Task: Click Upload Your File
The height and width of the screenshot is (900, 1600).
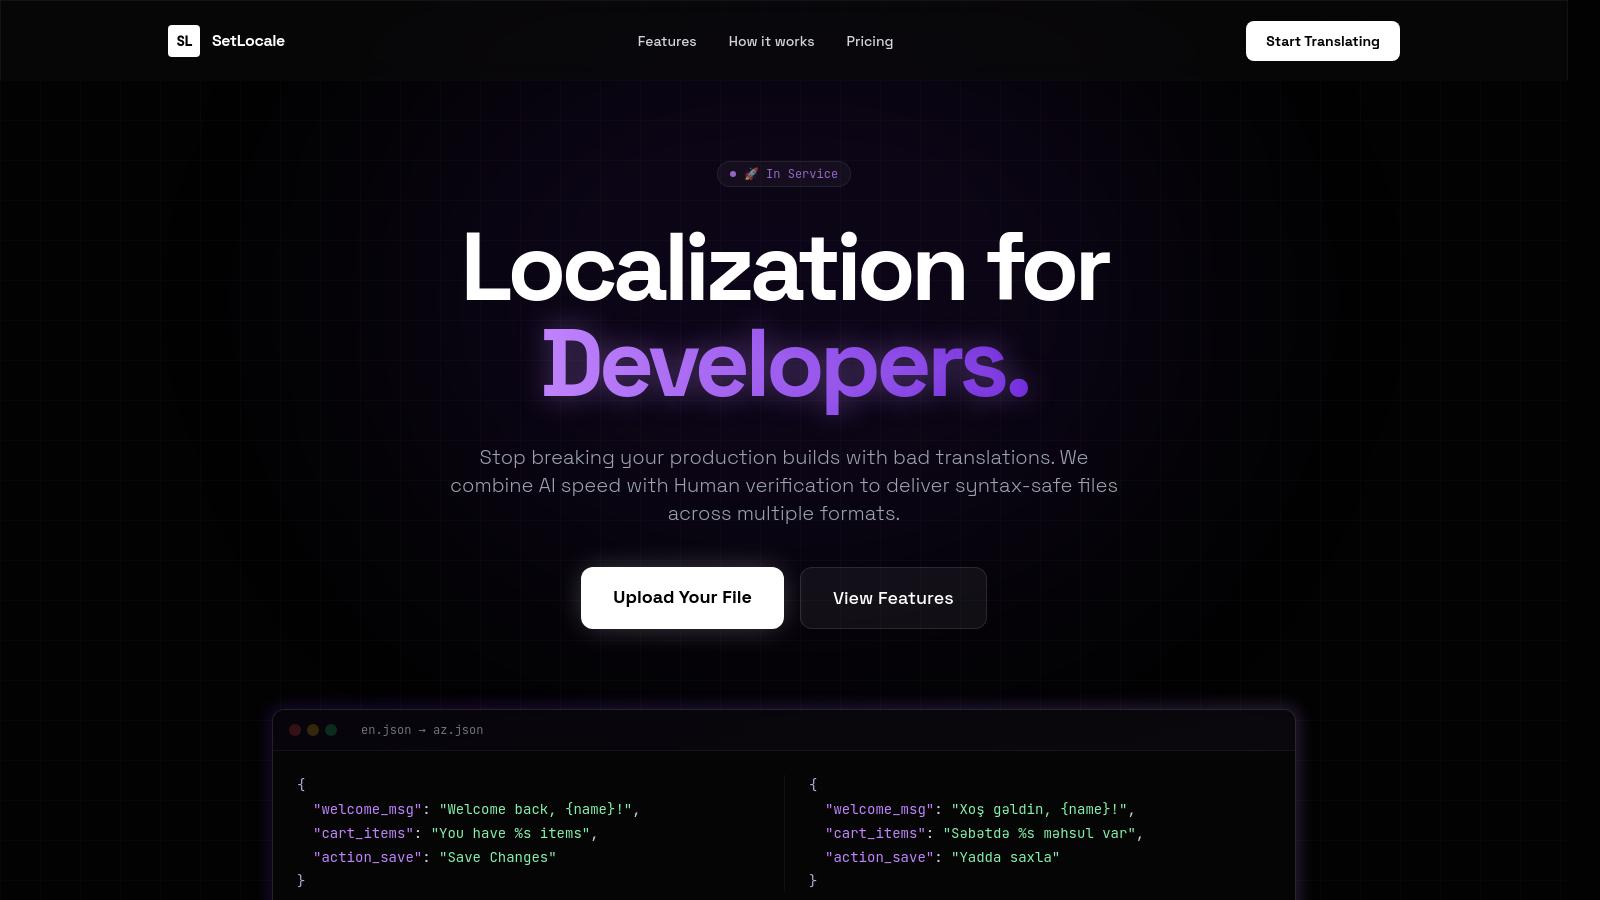Action: (x=682, y=597)
